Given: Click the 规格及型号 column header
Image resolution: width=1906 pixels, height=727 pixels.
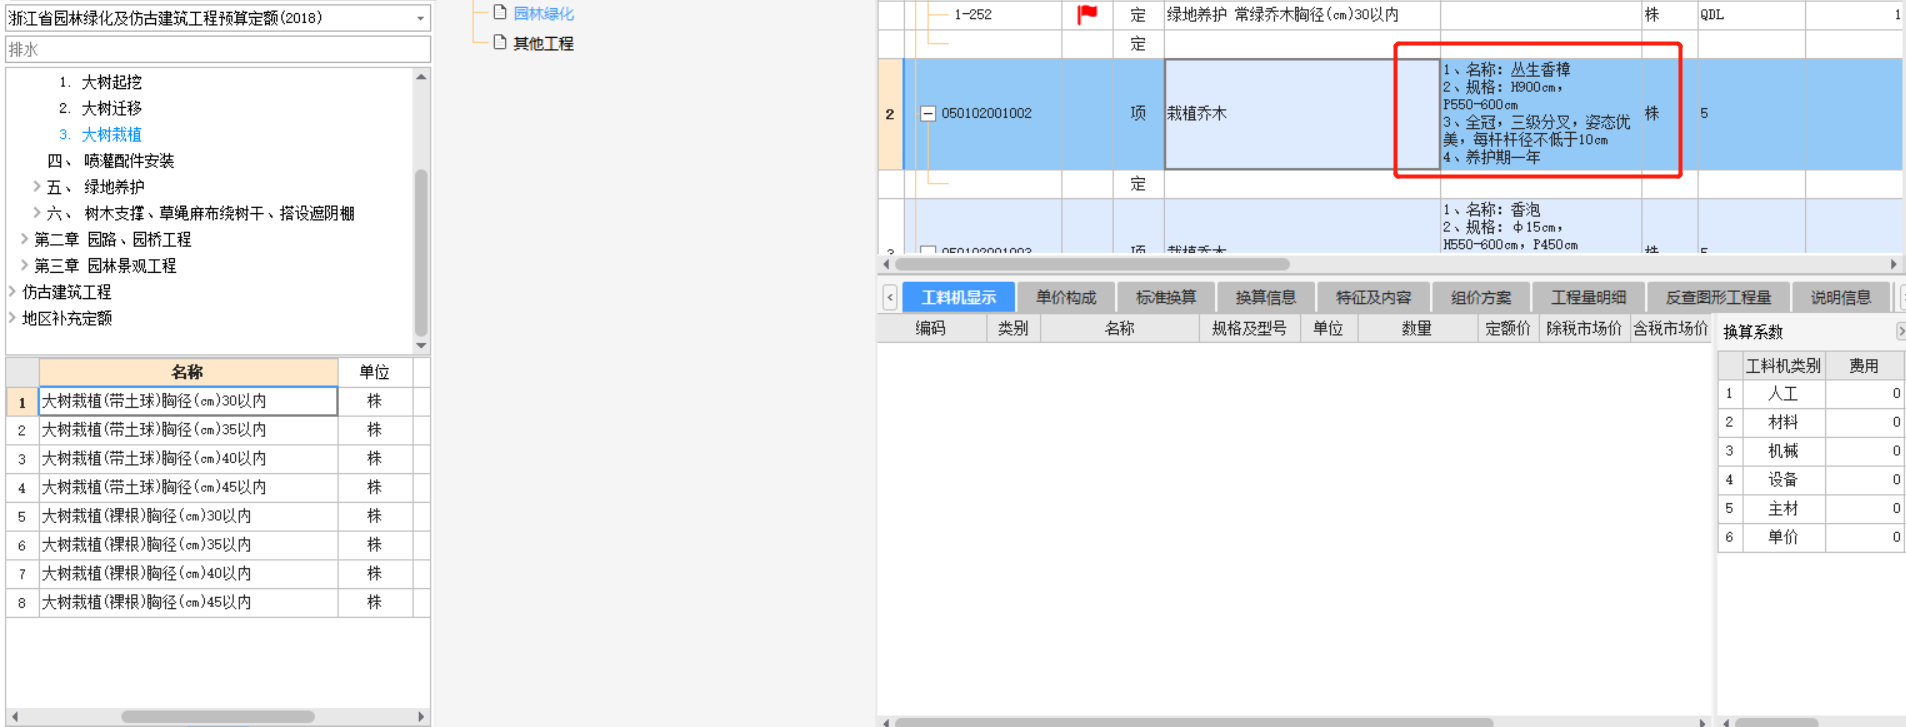Looking at the screenshot, I should (1249, 328).
